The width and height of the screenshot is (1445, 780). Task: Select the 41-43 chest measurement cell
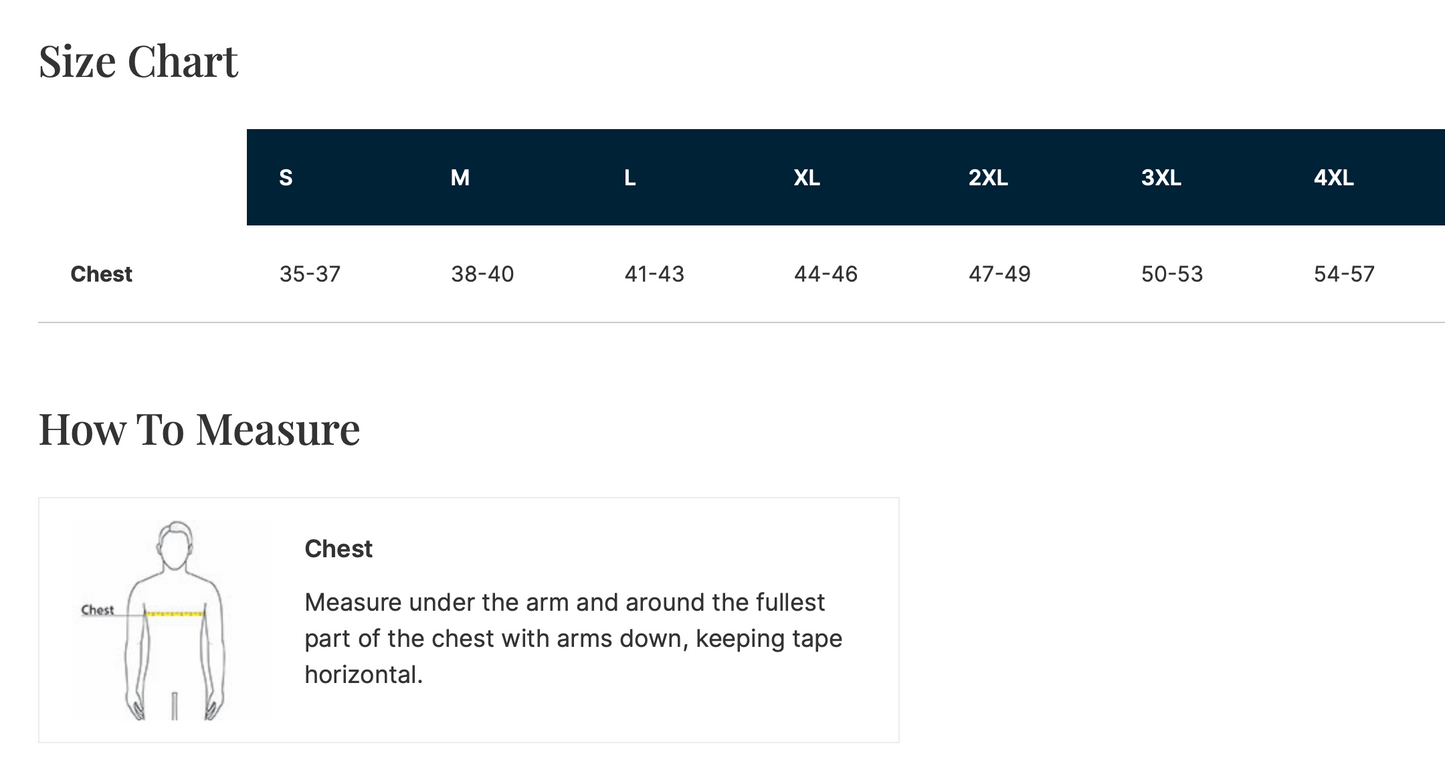[654, 274]
